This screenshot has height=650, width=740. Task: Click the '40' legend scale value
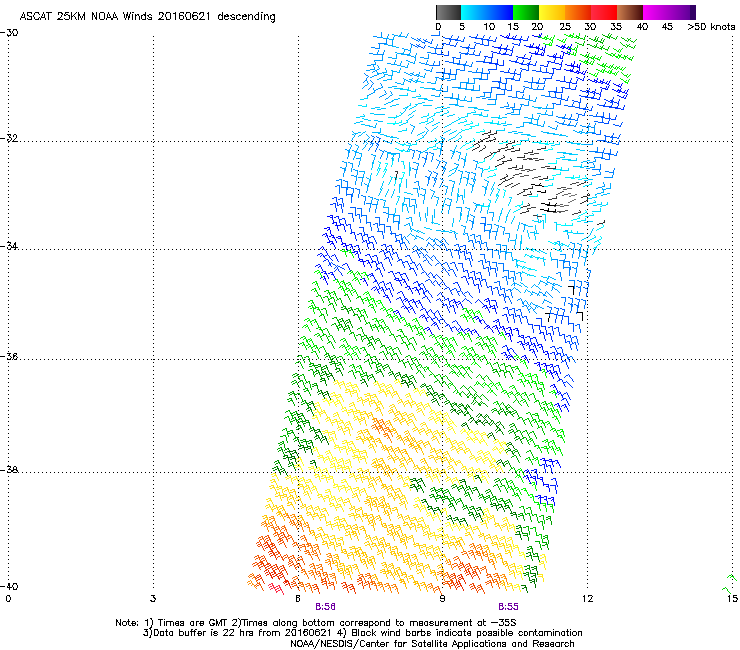pos(642,27)
